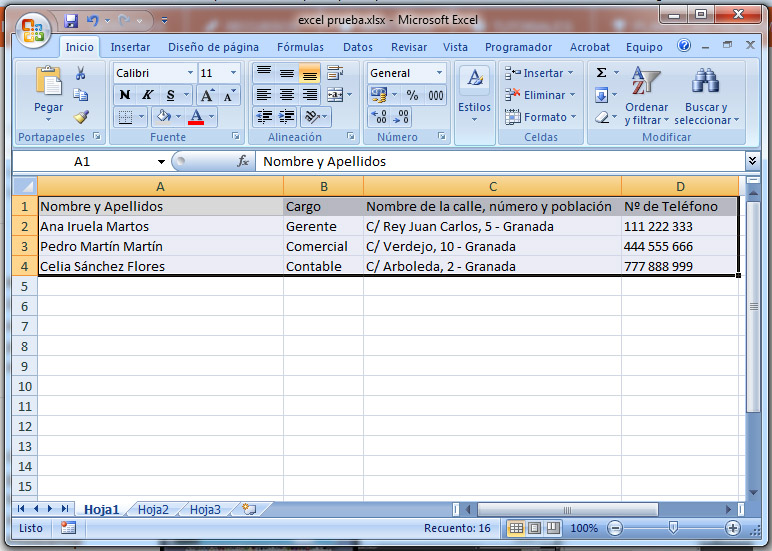The height and width of the screenshot is (551, 772).
Task: Click the percent style icon
Action: pyautogui.click(x=412, y=95)
